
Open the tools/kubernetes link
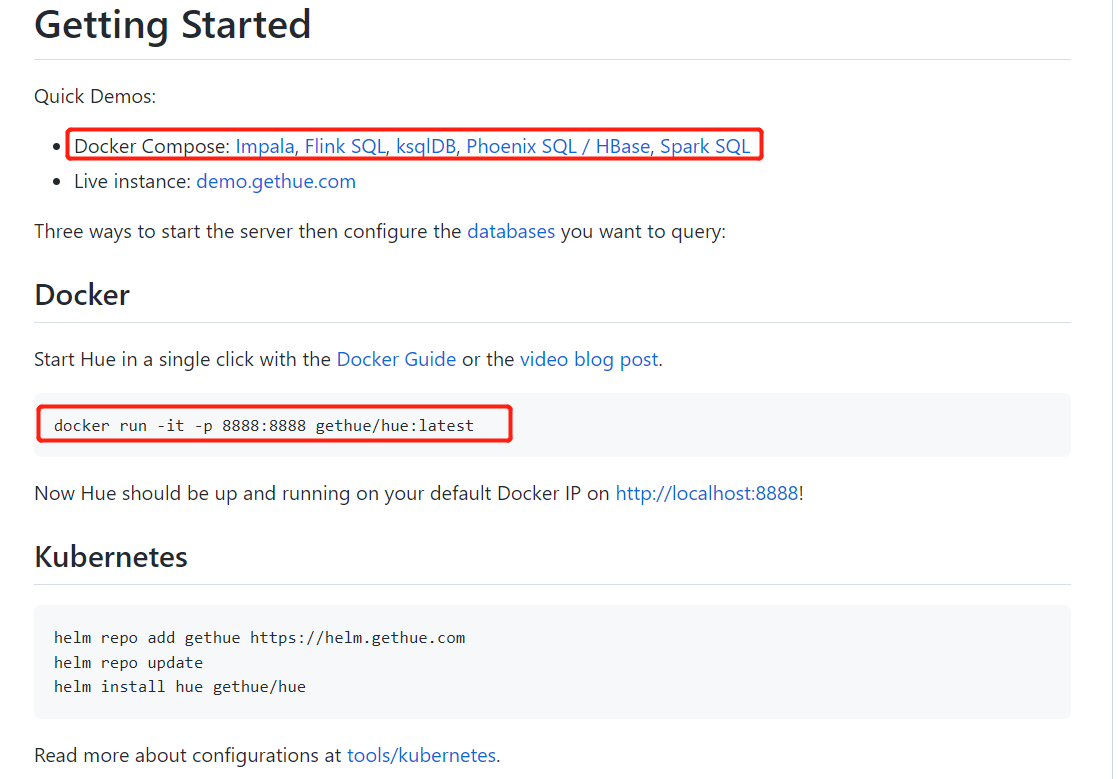pyautogui.click(x=421, y=755)
